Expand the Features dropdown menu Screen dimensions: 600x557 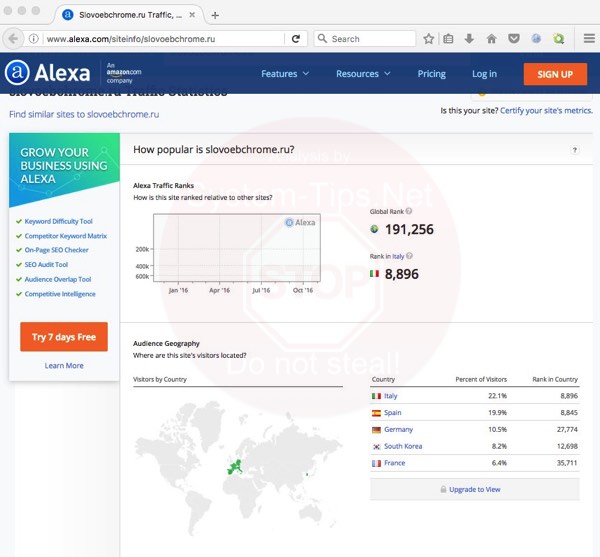click(x=285, y=74)
